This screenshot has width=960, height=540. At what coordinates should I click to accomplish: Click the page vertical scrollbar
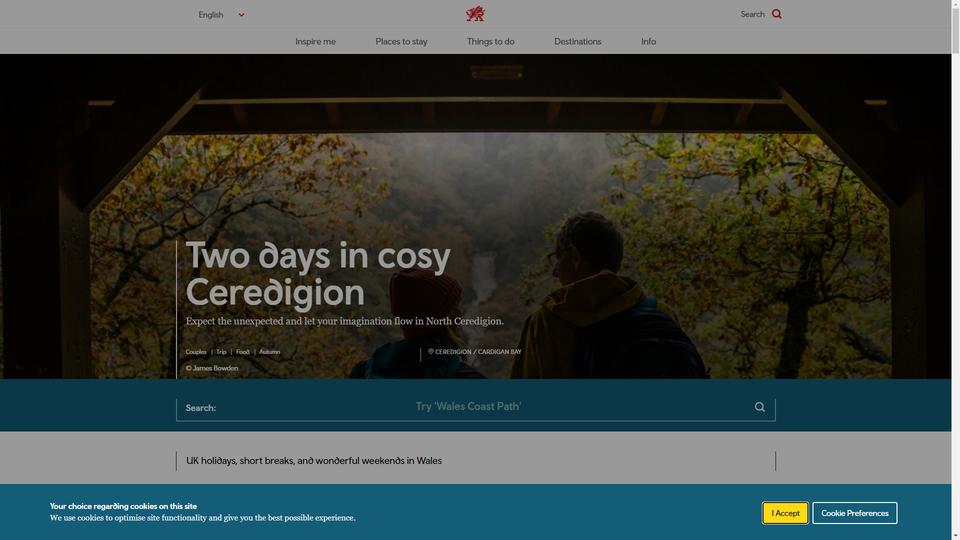point(955,270)
